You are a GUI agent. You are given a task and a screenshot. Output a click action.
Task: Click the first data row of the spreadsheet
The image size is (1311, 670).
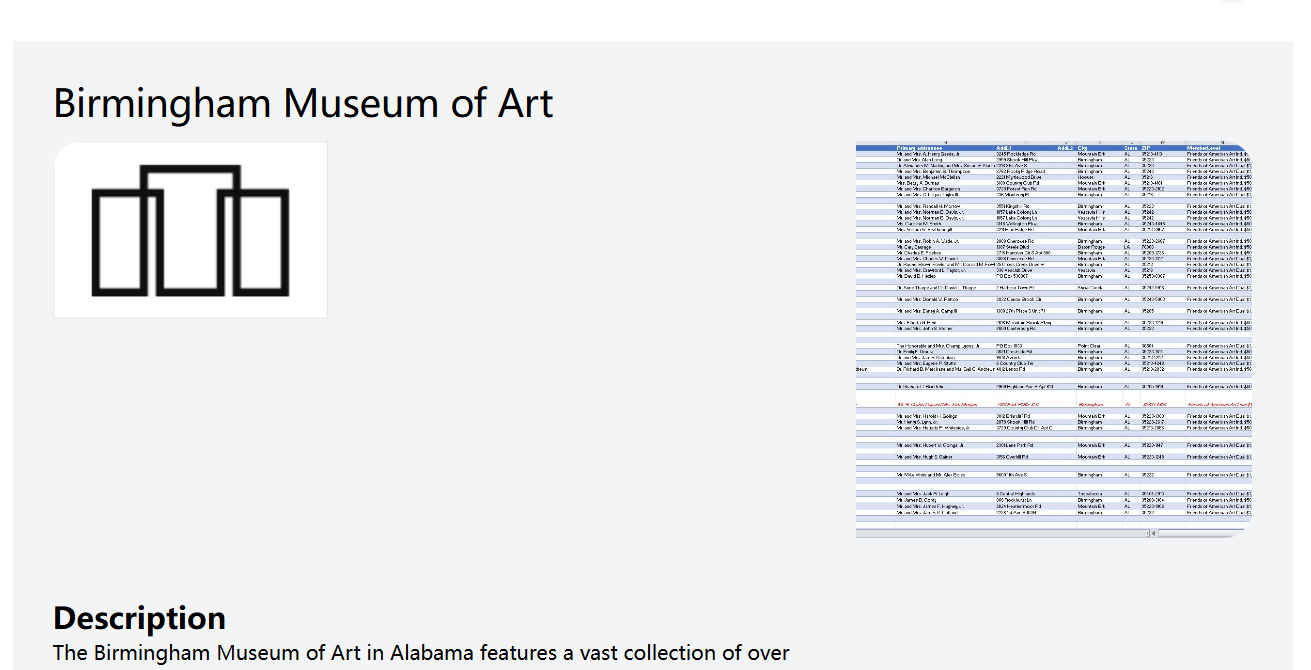point(1053,154)
